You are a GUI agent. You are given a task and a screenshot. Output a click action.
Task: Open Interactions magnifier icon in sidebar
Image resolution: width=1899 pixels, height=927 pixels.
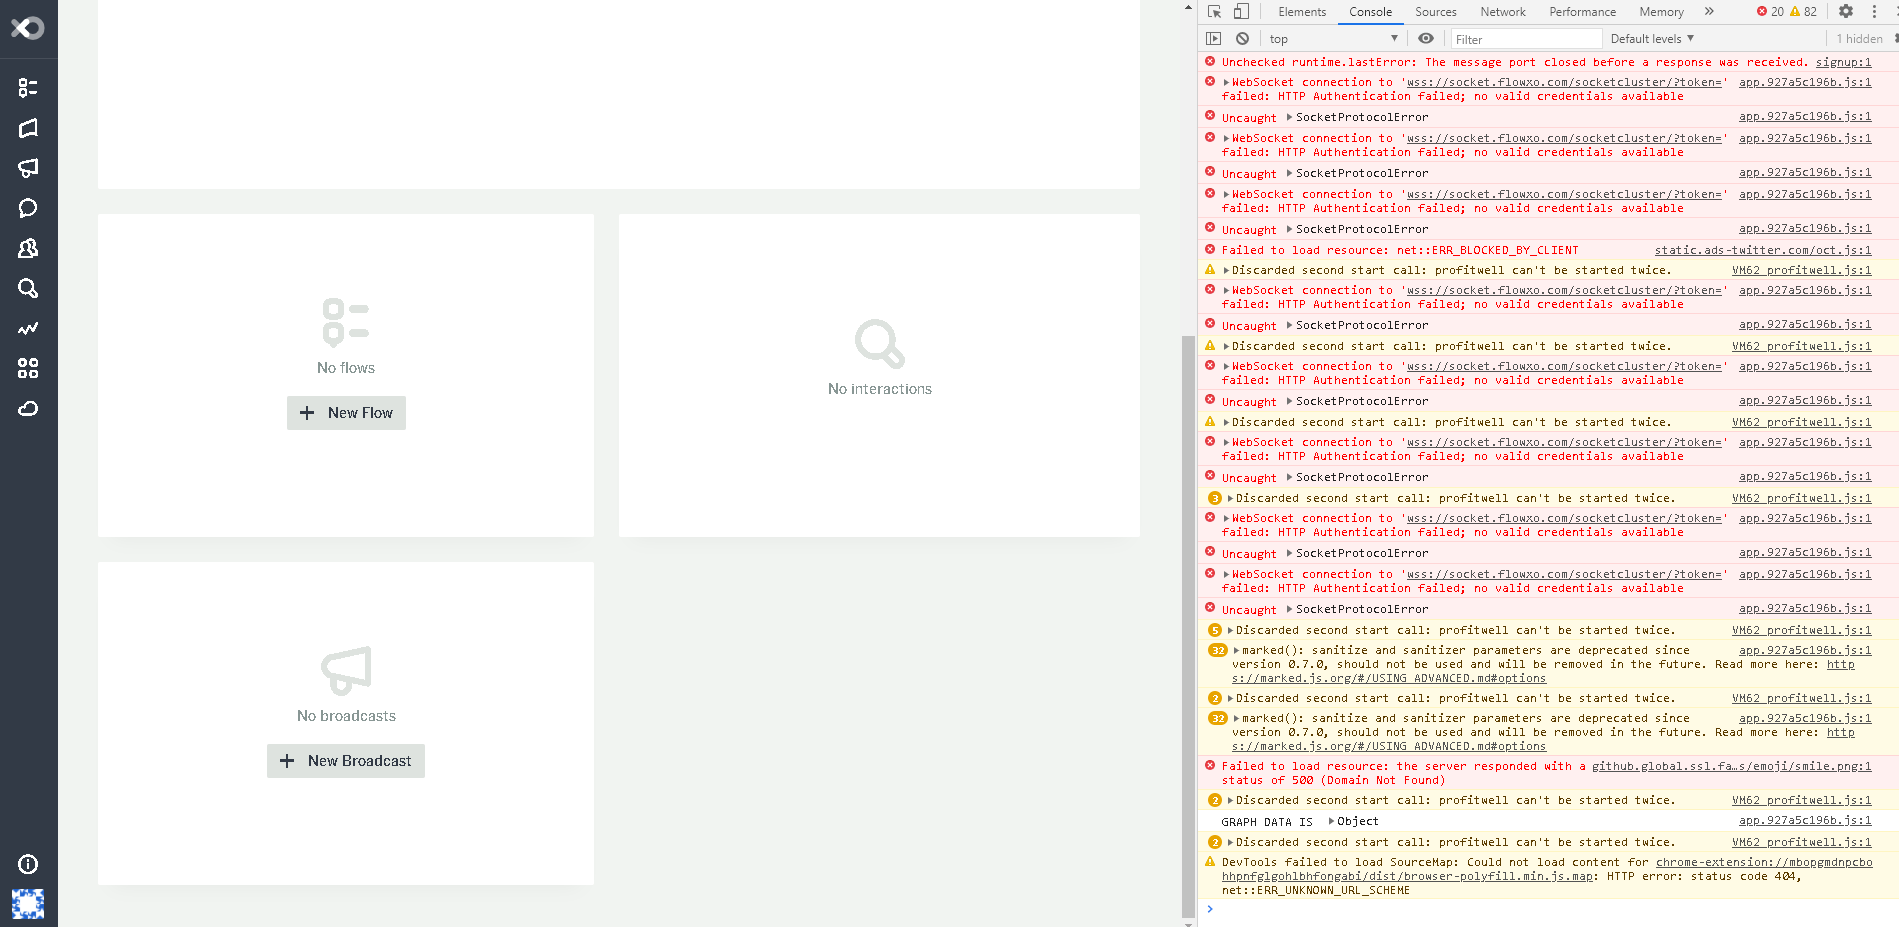point(28,288)
